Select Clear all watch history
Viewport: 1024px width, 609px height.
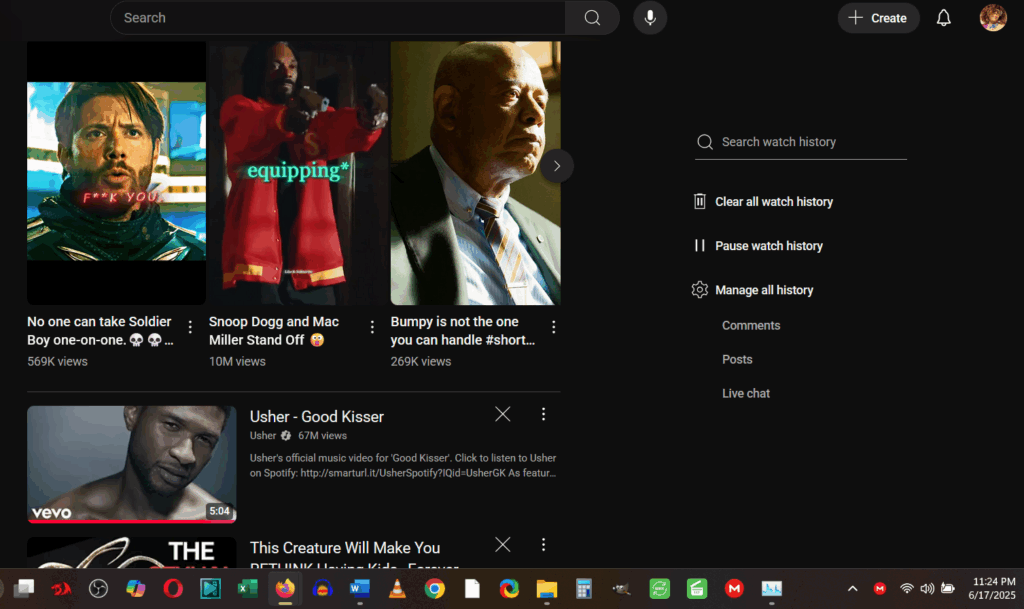coord(763,202)
